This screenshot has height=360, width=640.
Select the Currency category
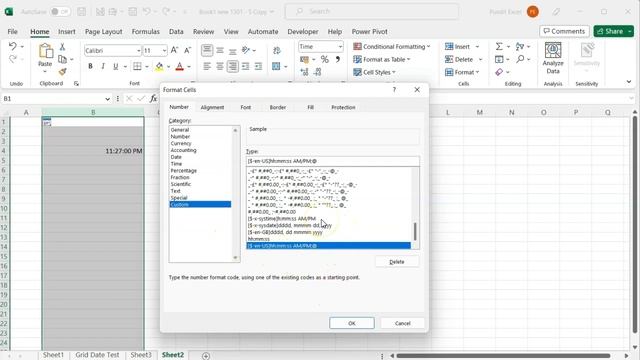(181, 143)
